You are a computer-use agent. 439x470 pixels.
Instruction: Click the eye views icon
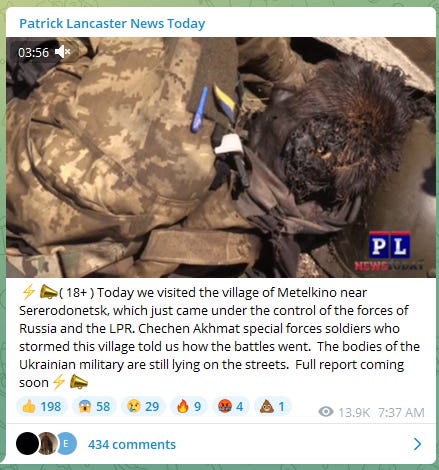326,412
